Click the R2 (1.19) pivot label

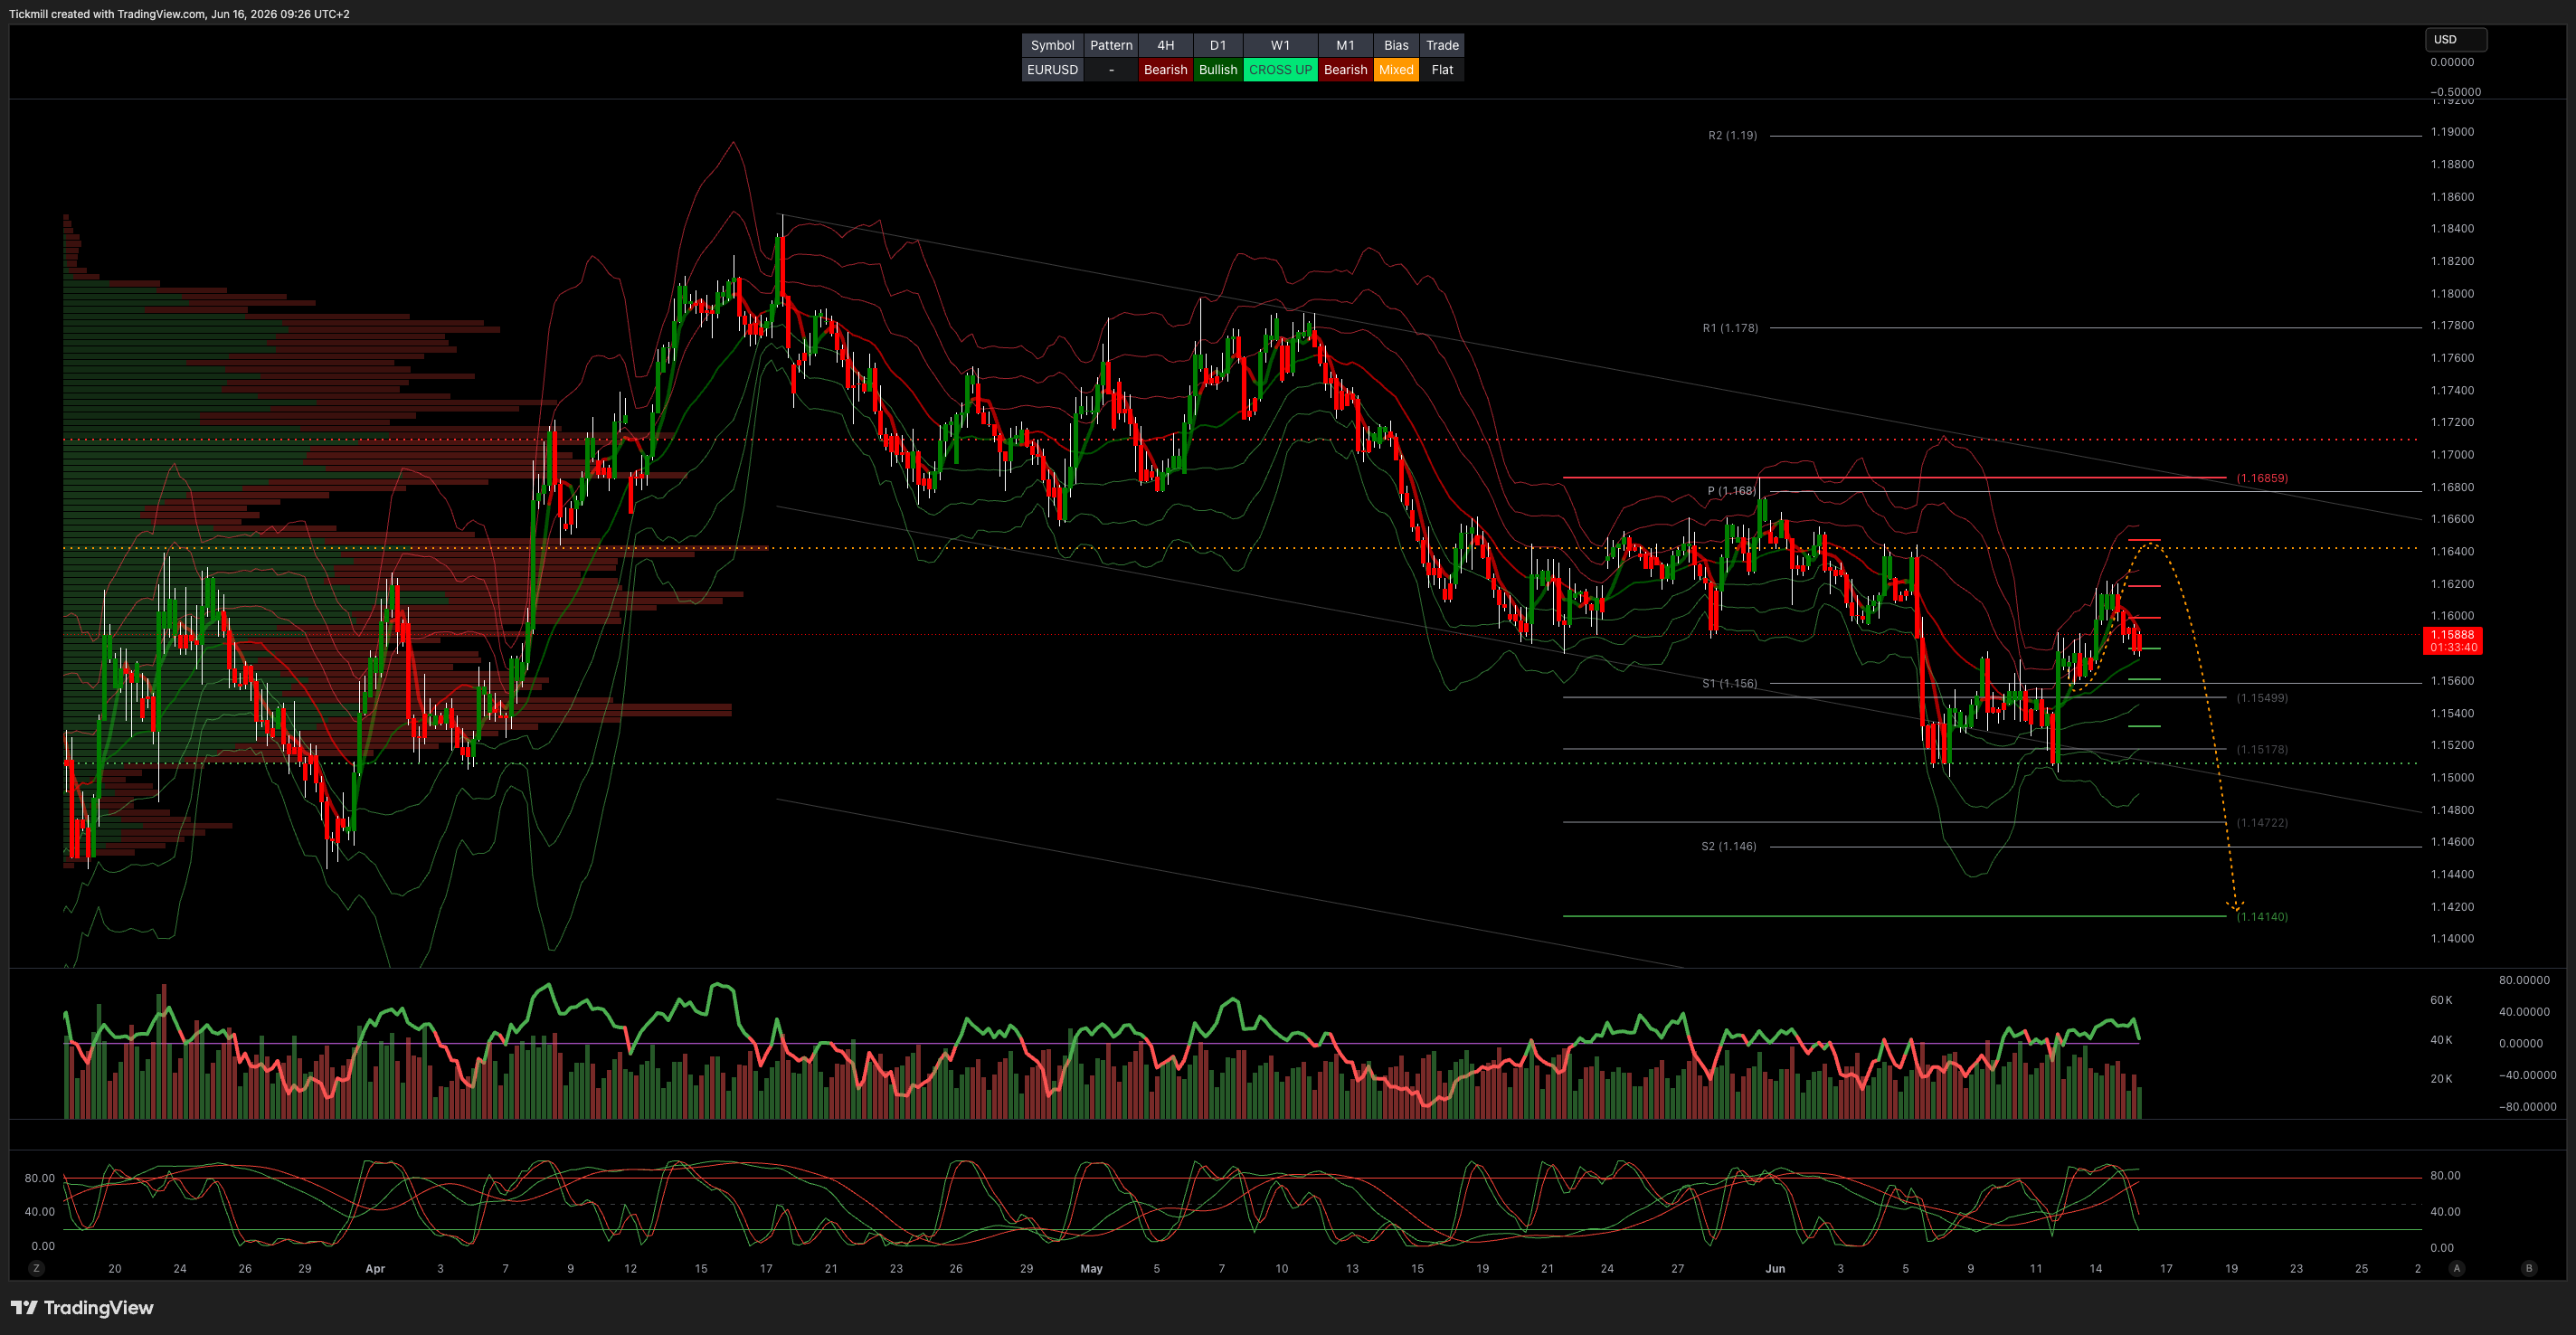coord(1732,135)
